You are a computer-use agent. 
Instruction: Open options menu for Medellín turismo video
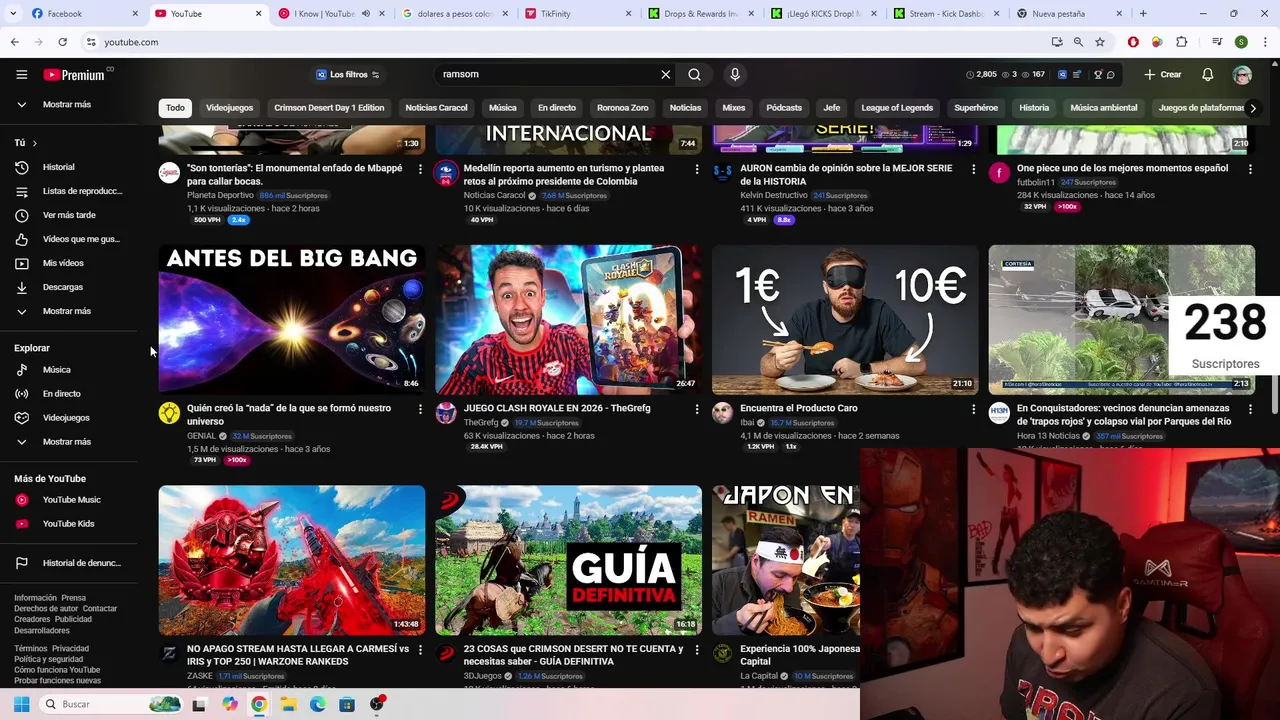coord(697,169)
